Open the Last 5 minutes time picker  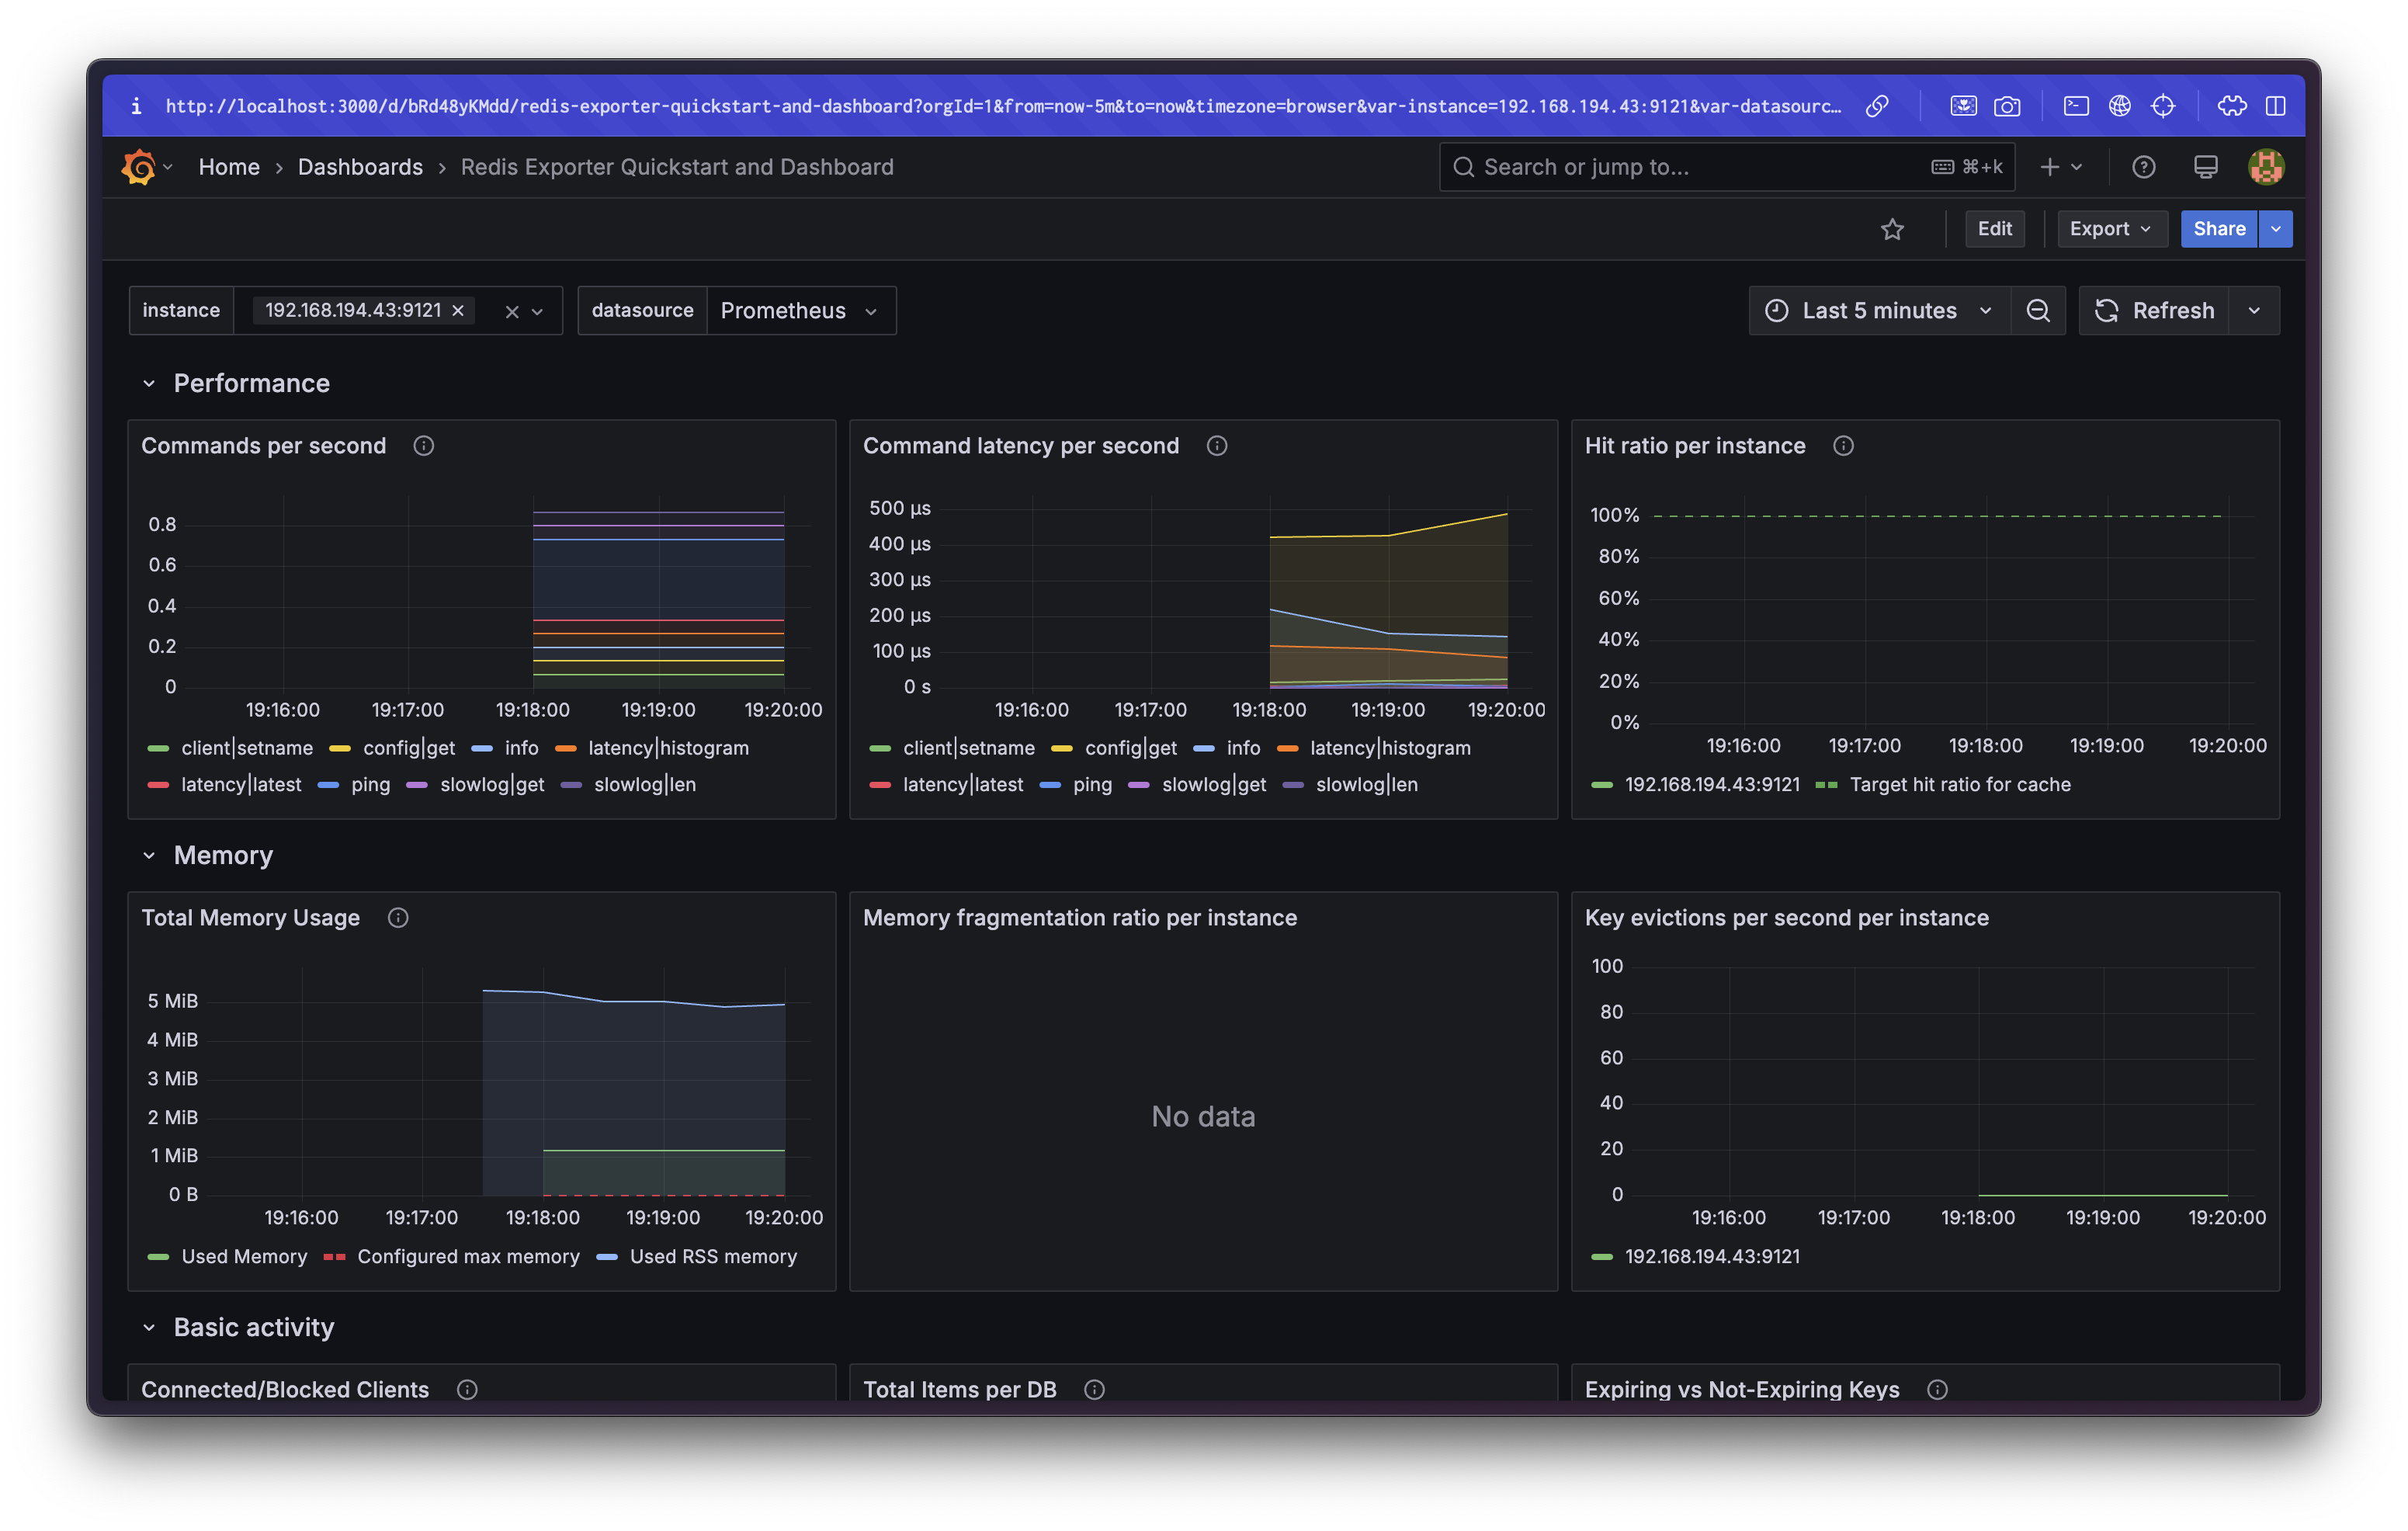(x=1880, y=311)
